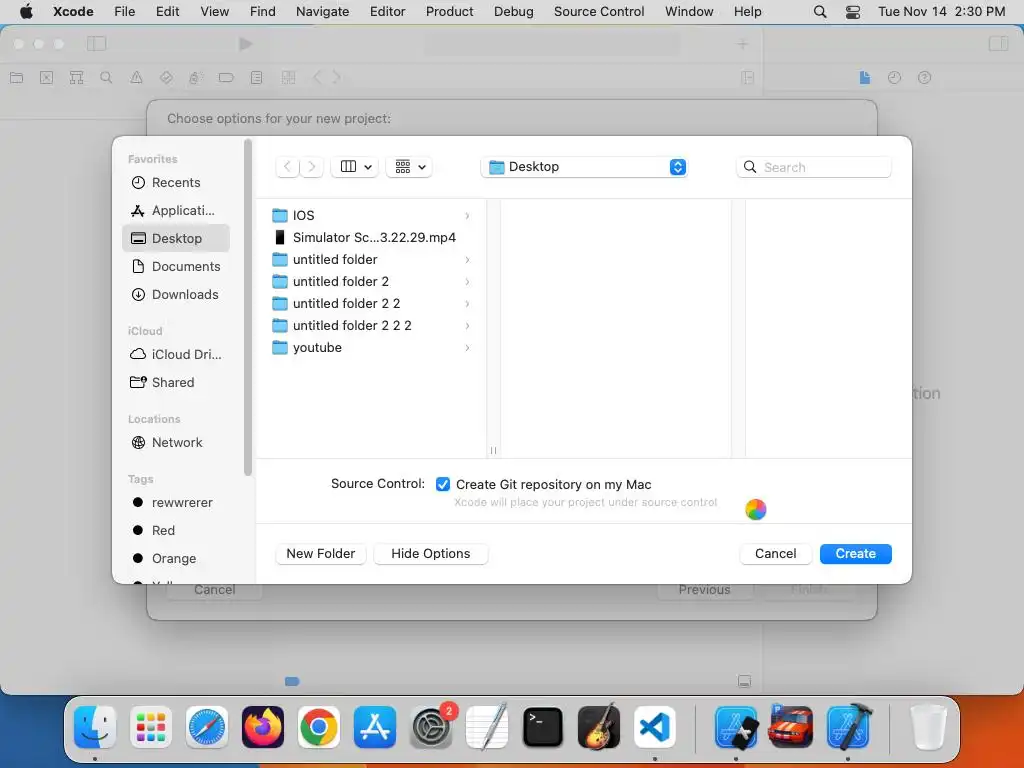The height and width of the screenshot is (768, 1024).
Task: Select Recents in the sidebar
Action: [x=176, y=182]
